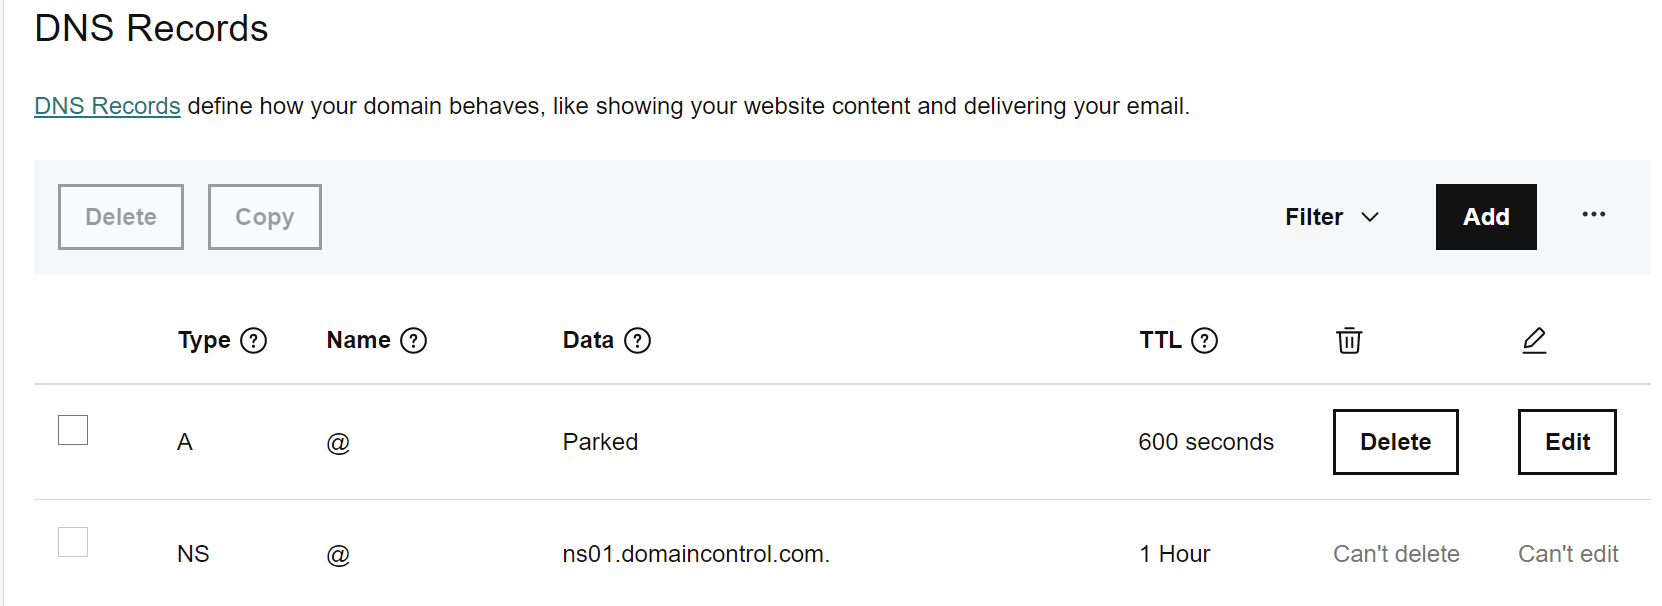Click the Copy button in toolbar
The height and width of the screenshot is (606, 1662).
pyautogui.click(x=264, y=217)
